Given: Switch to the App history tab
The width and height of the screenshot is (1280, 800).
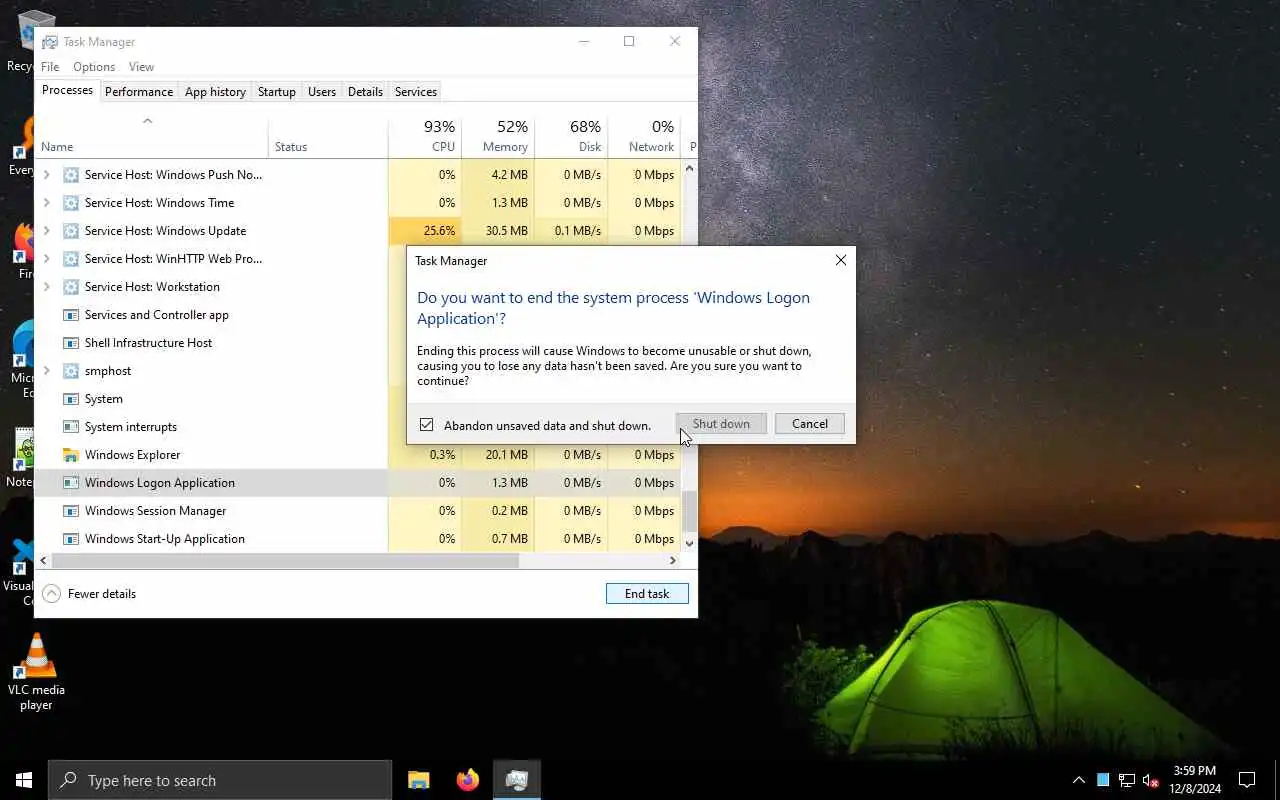Looking at the screenshot, I should click(215, 92).
